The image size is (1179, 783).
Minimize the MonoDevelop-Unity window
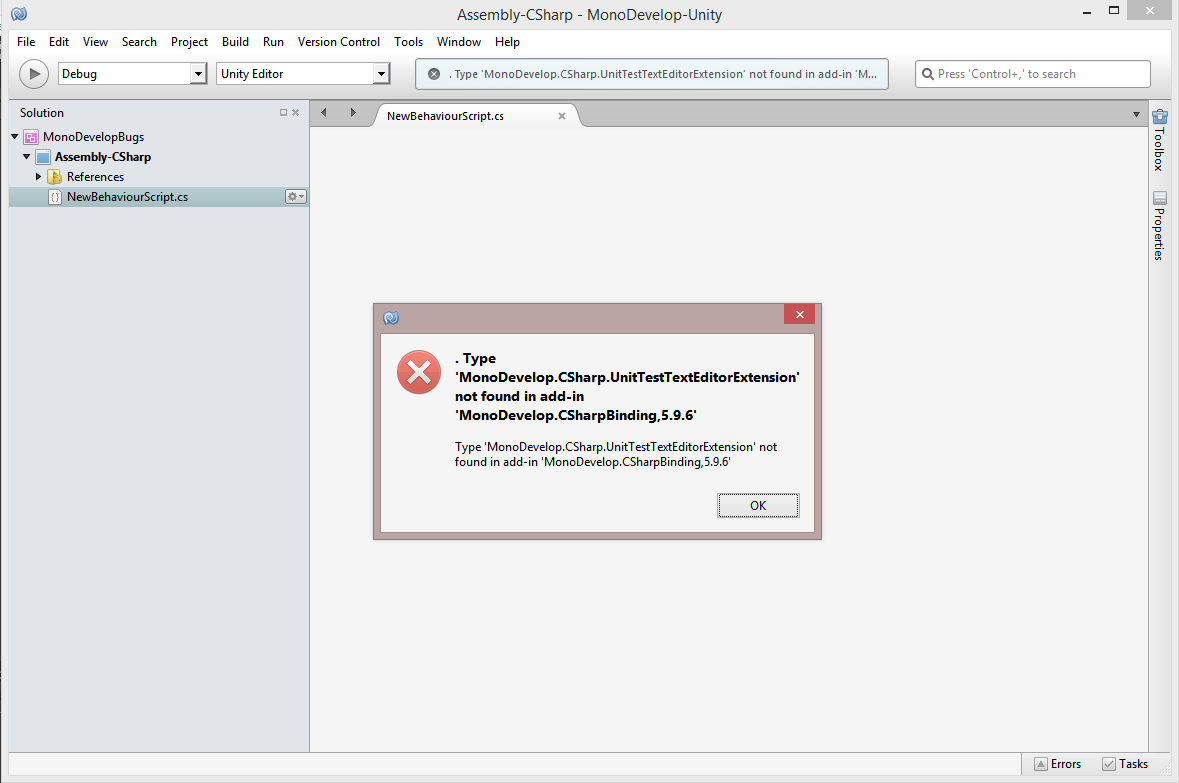tap(1087, 12)
